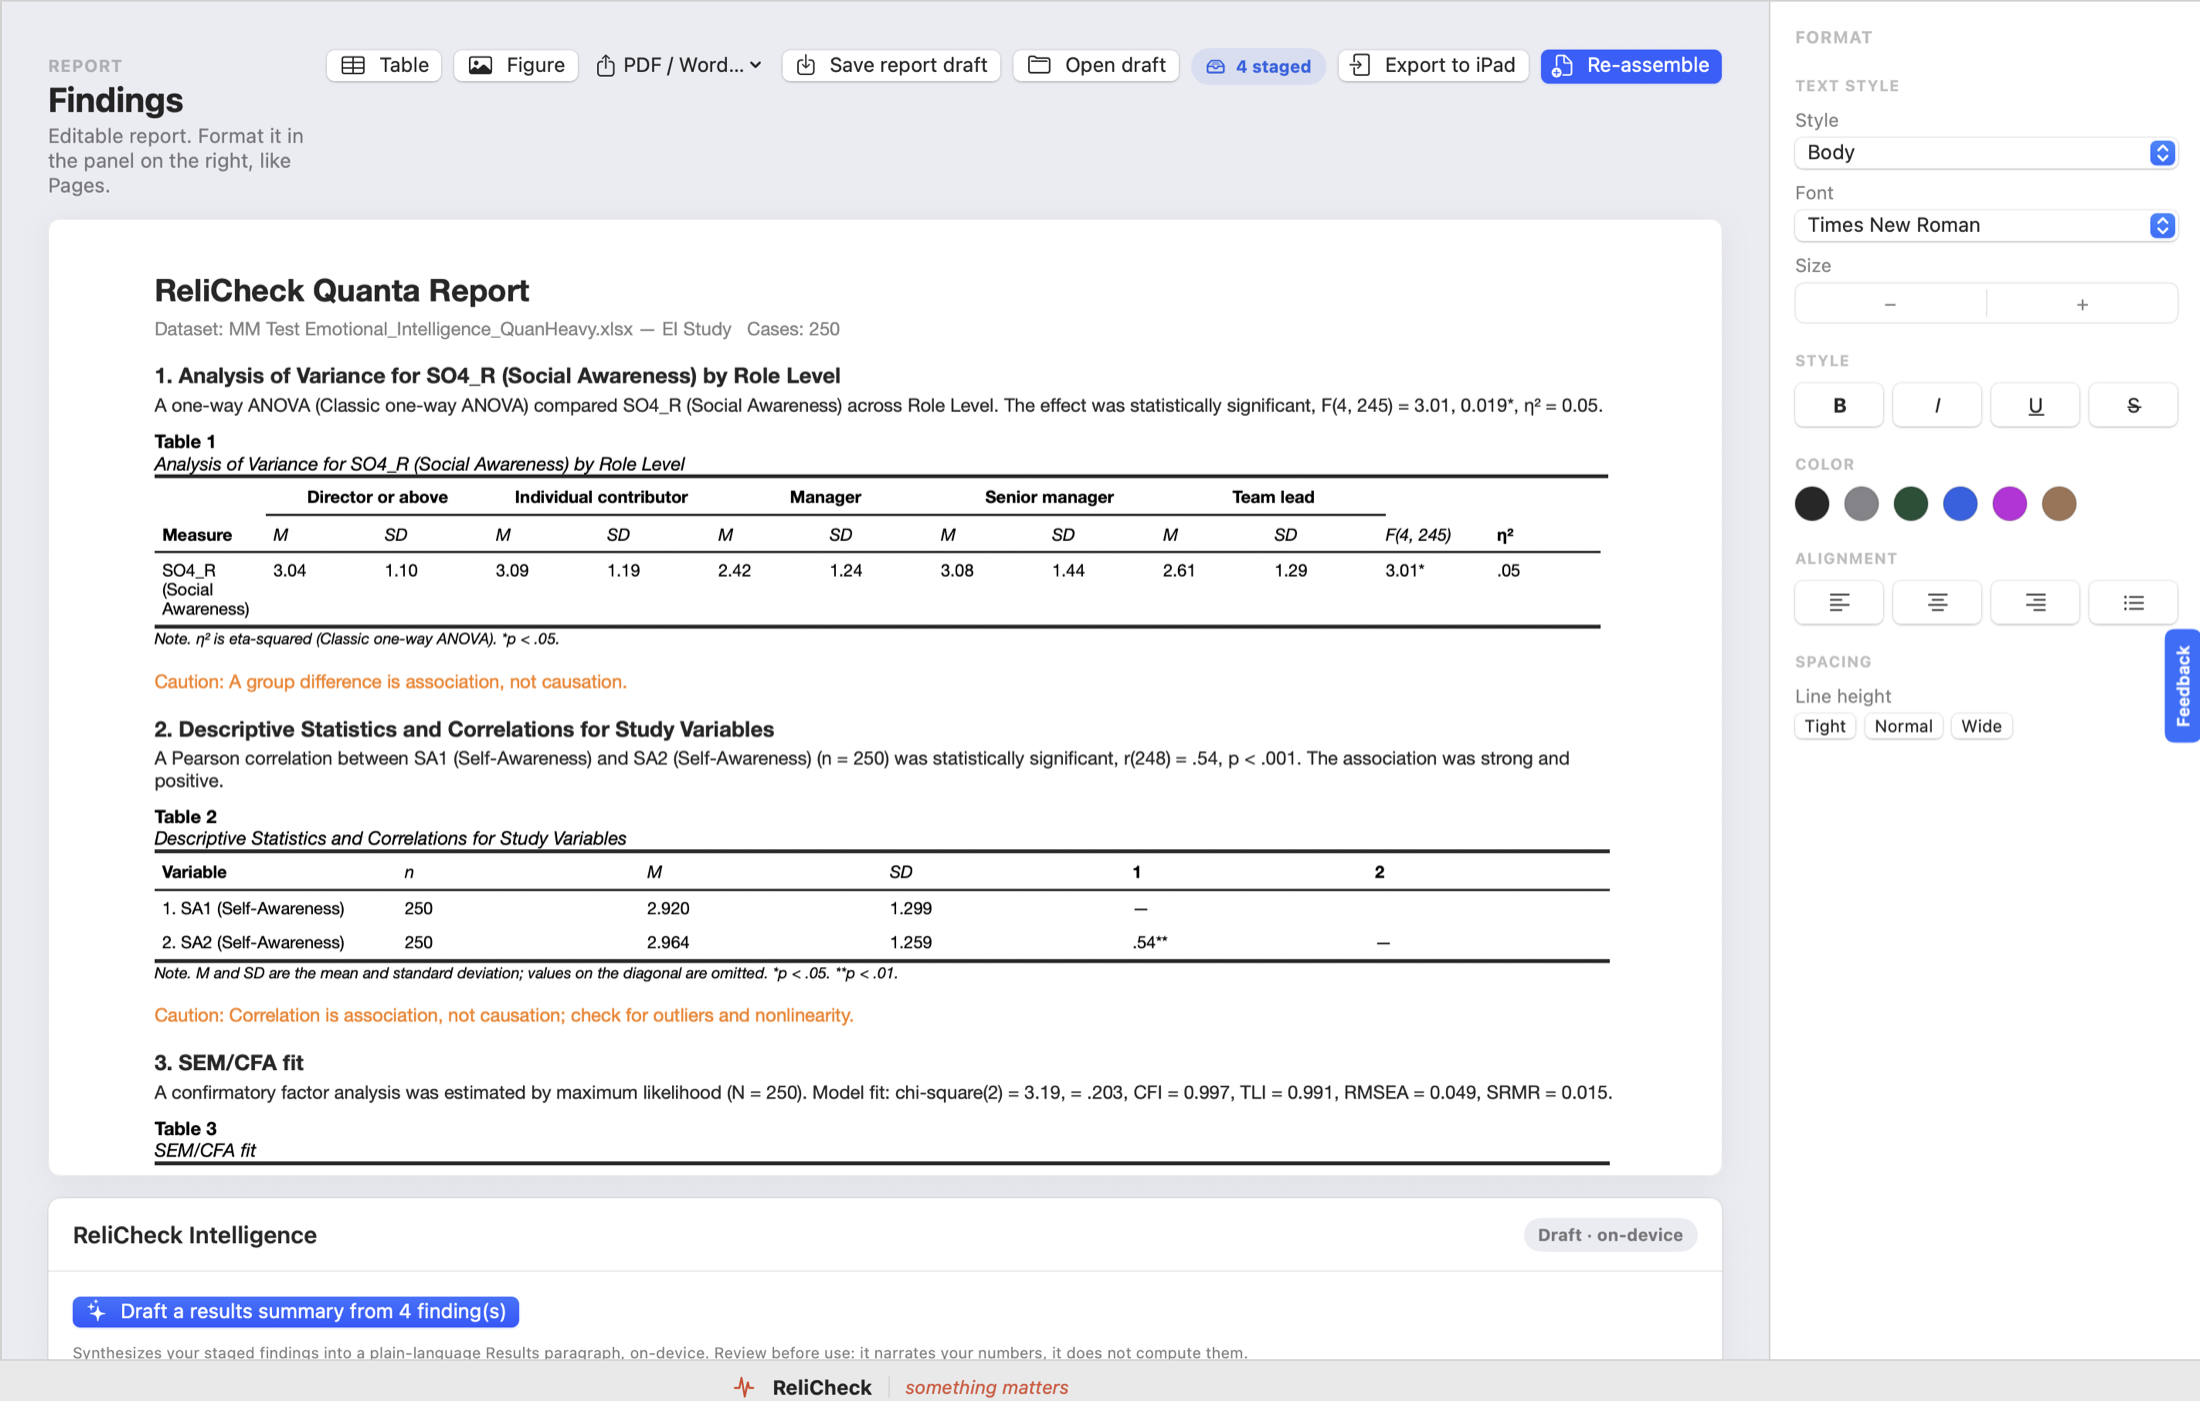Select the 1.259 SD value cell
This screenshot has width=2200, height=1401.
pos(910,942)
